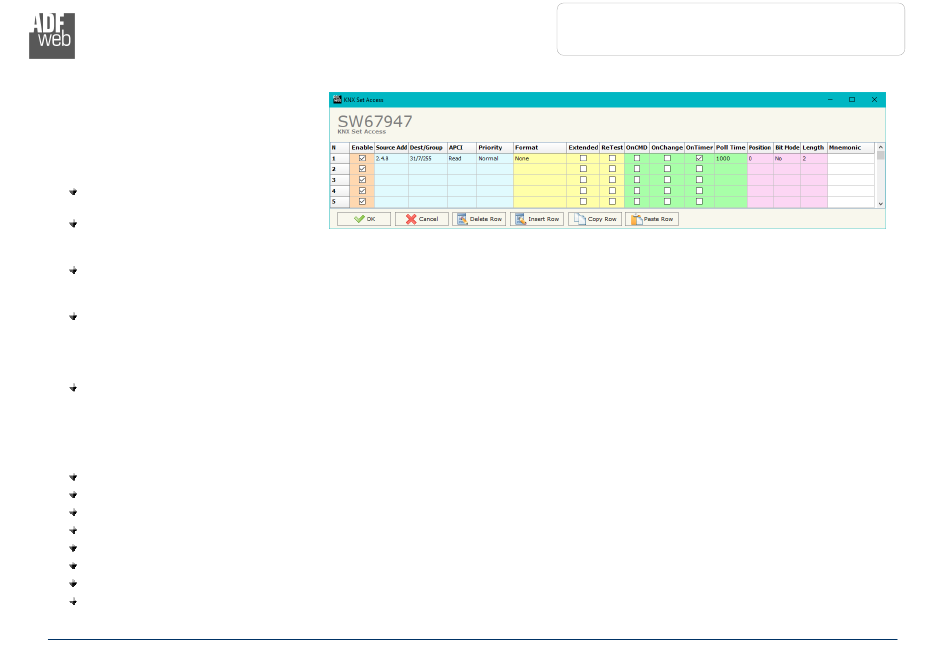Screen dimensions: 950x659
Task: Click the Cancel button
Action: pyautogui.click(x=422, y=219)
